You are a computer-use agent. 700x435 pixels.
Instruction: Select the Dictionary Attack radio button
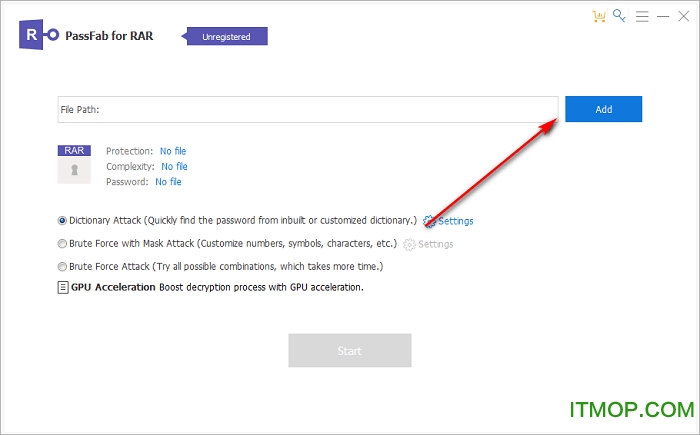pos(62,220)
